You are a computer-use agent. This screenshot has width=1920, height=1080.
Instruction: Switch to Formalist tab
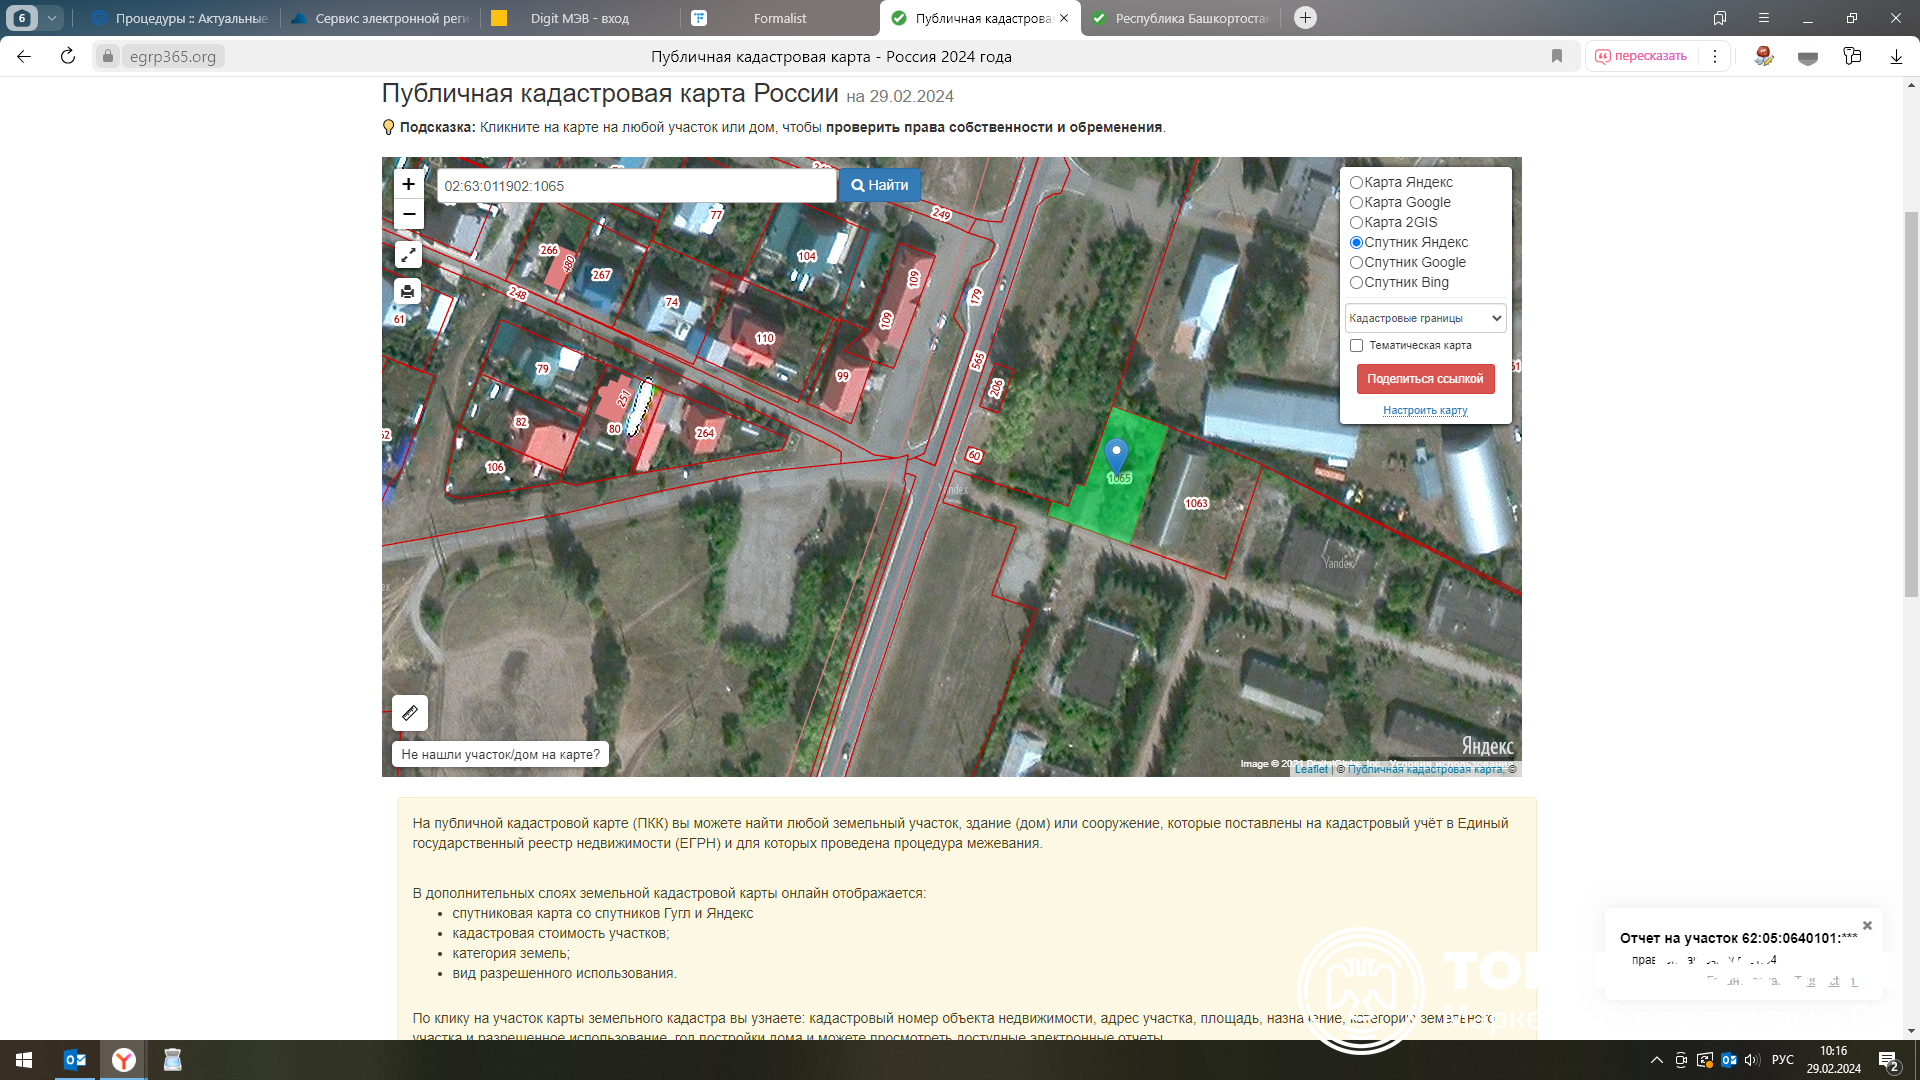click(x=780, y=18)
